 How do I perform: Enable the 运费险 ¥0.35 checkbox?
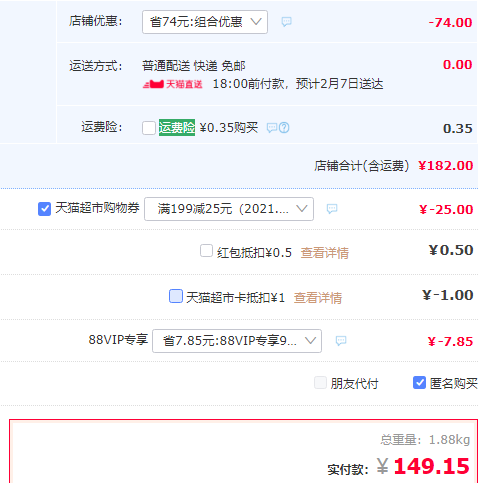(149, 128)
